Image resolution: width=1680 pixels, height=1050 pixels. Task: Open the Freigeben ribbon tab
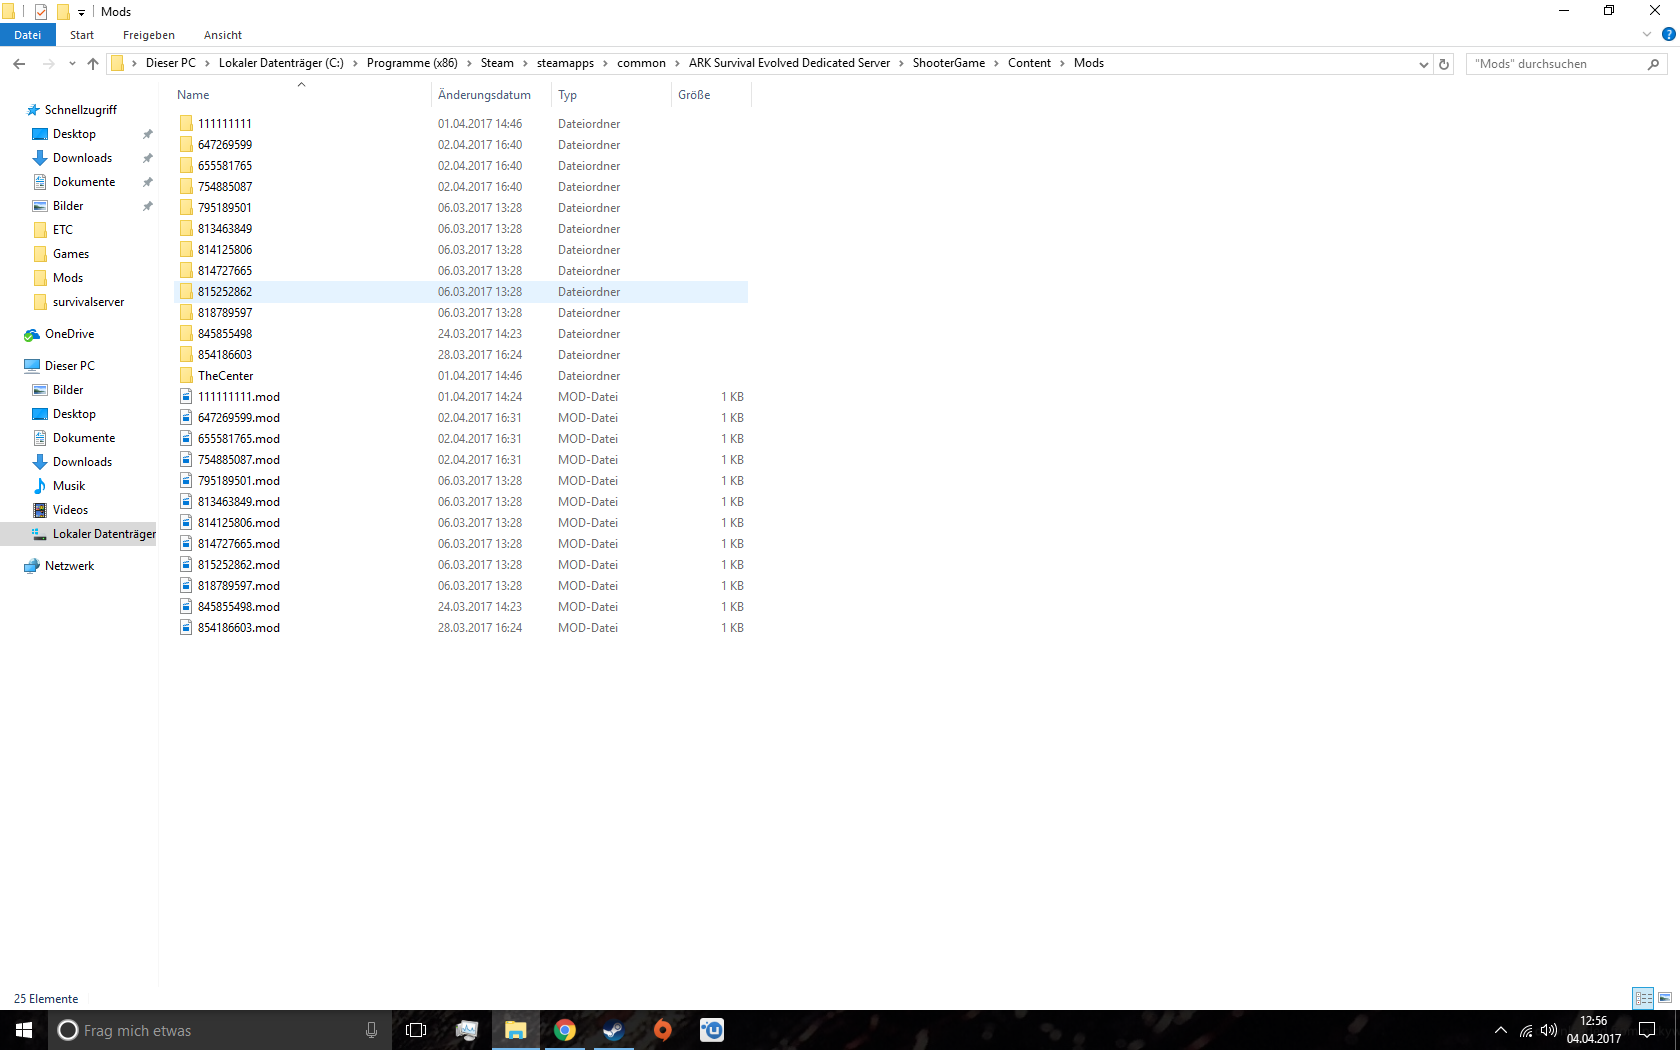coord(149,35)
